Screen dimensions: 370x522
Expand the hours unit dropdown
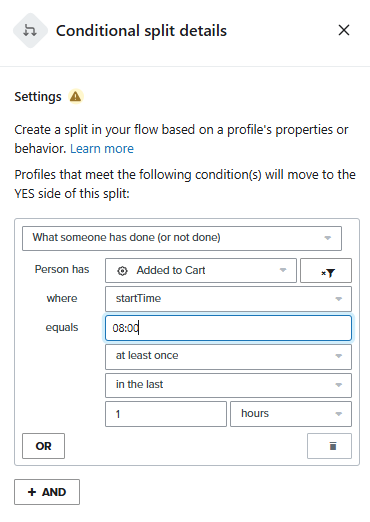291,414
